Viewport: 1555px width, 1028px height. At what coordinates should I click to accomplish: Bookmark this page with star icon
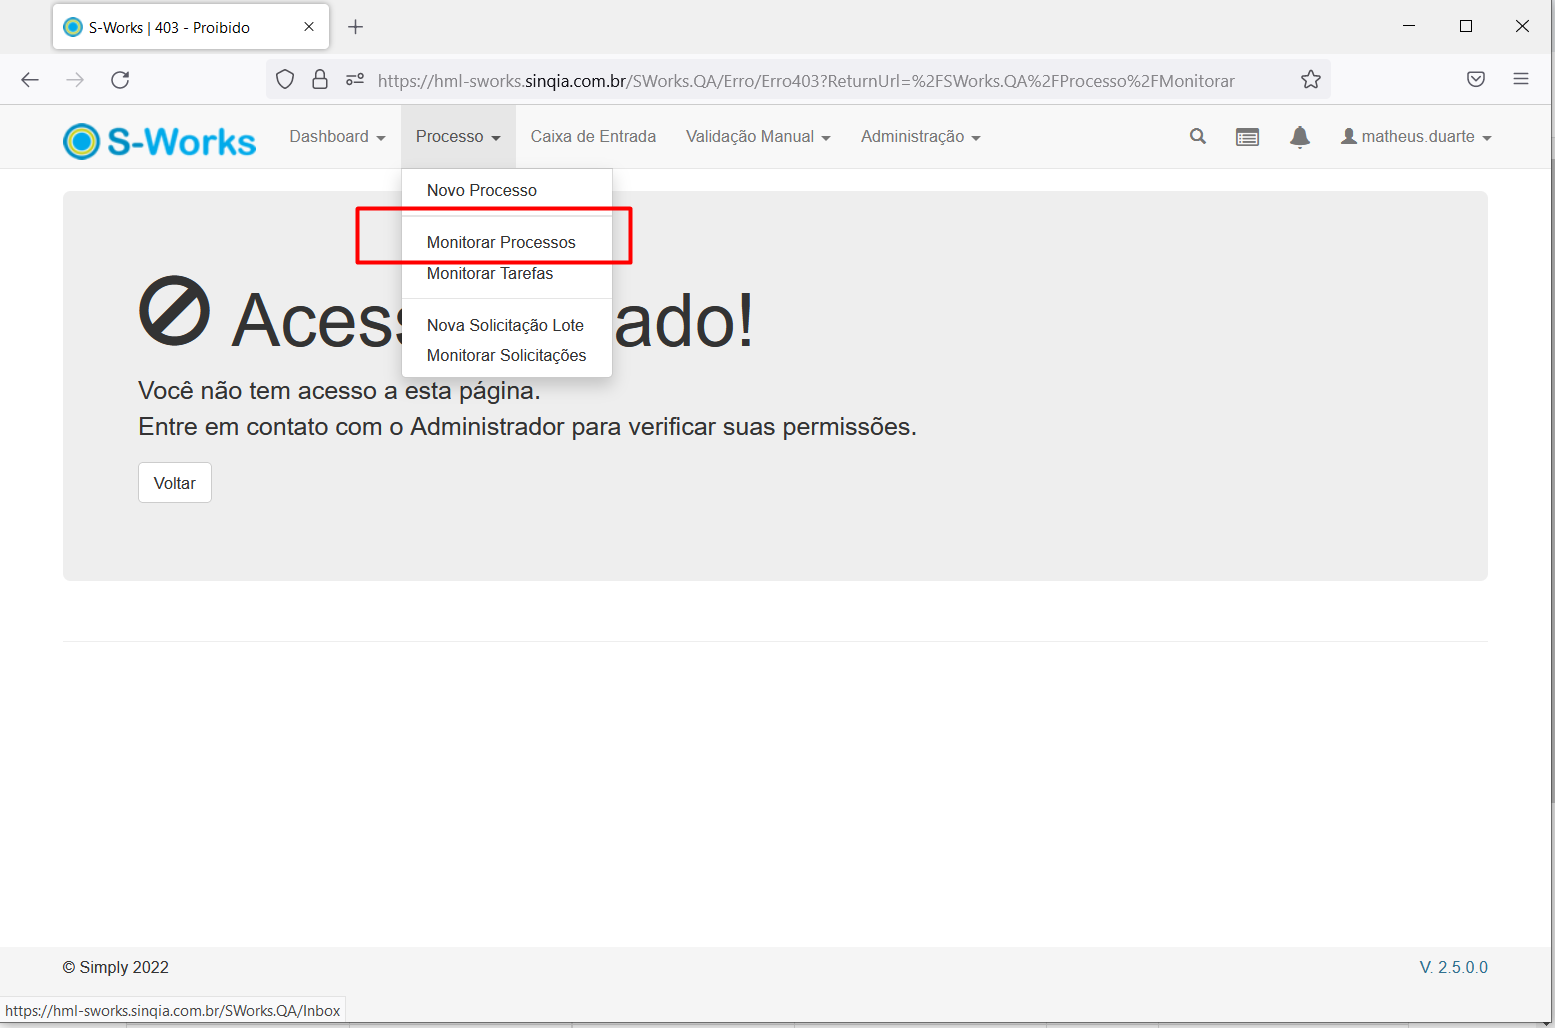1310,80
